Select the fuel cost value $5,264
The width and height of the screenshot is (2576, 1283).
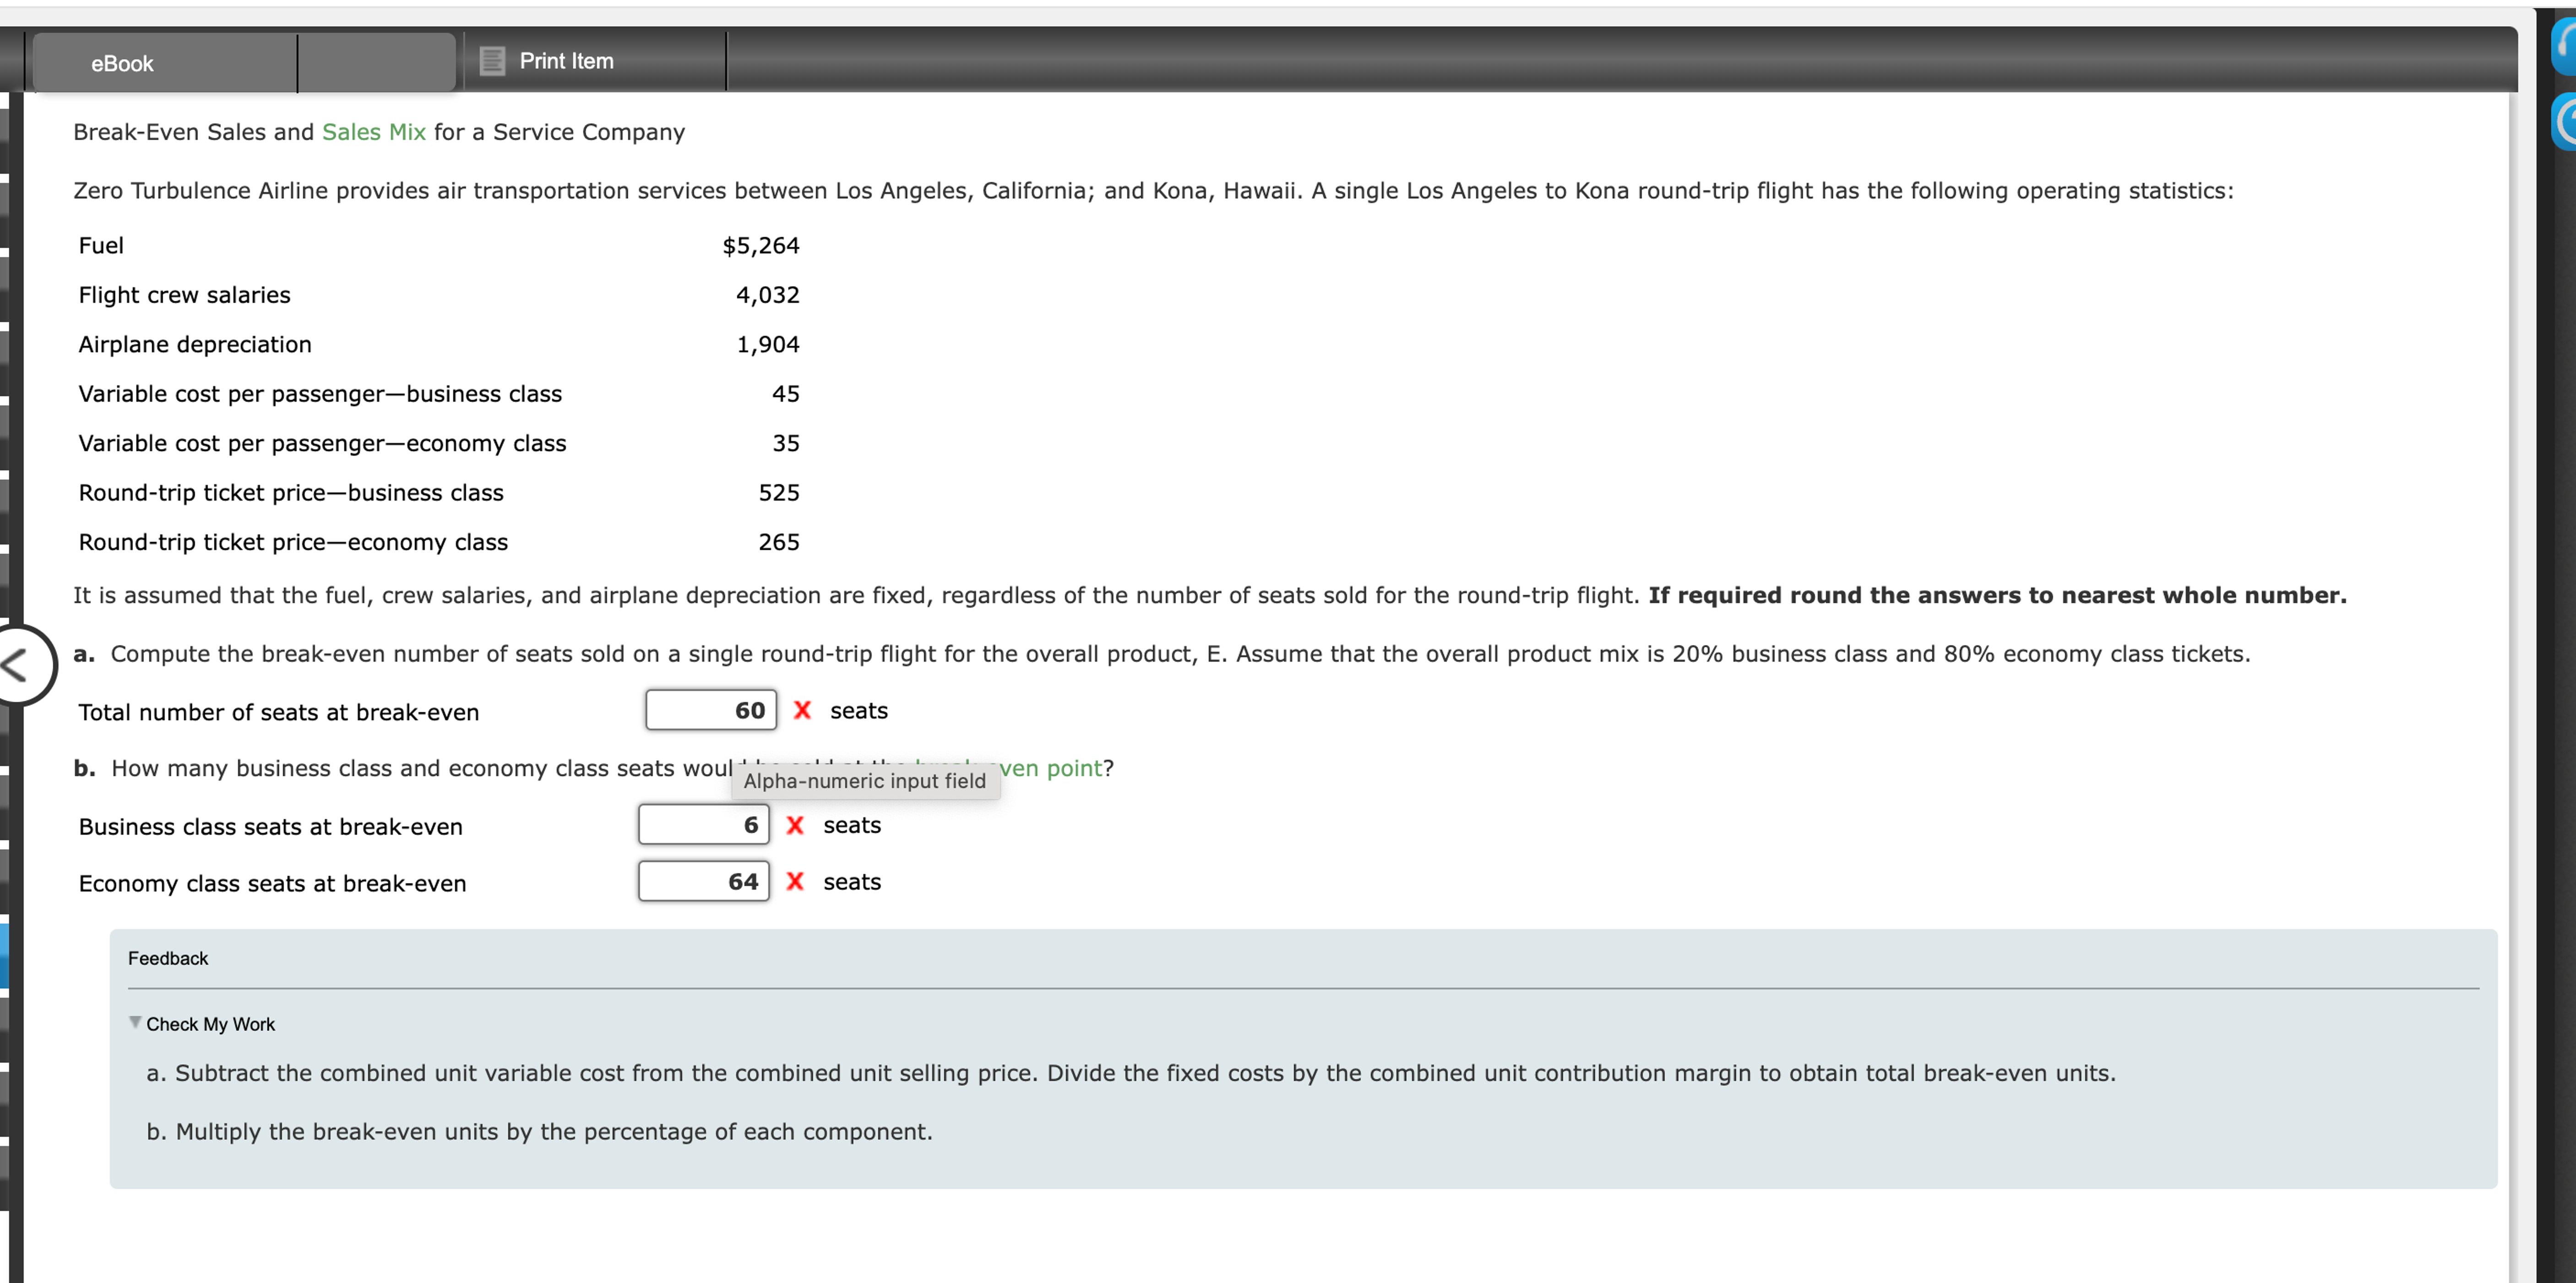[761, 245]
